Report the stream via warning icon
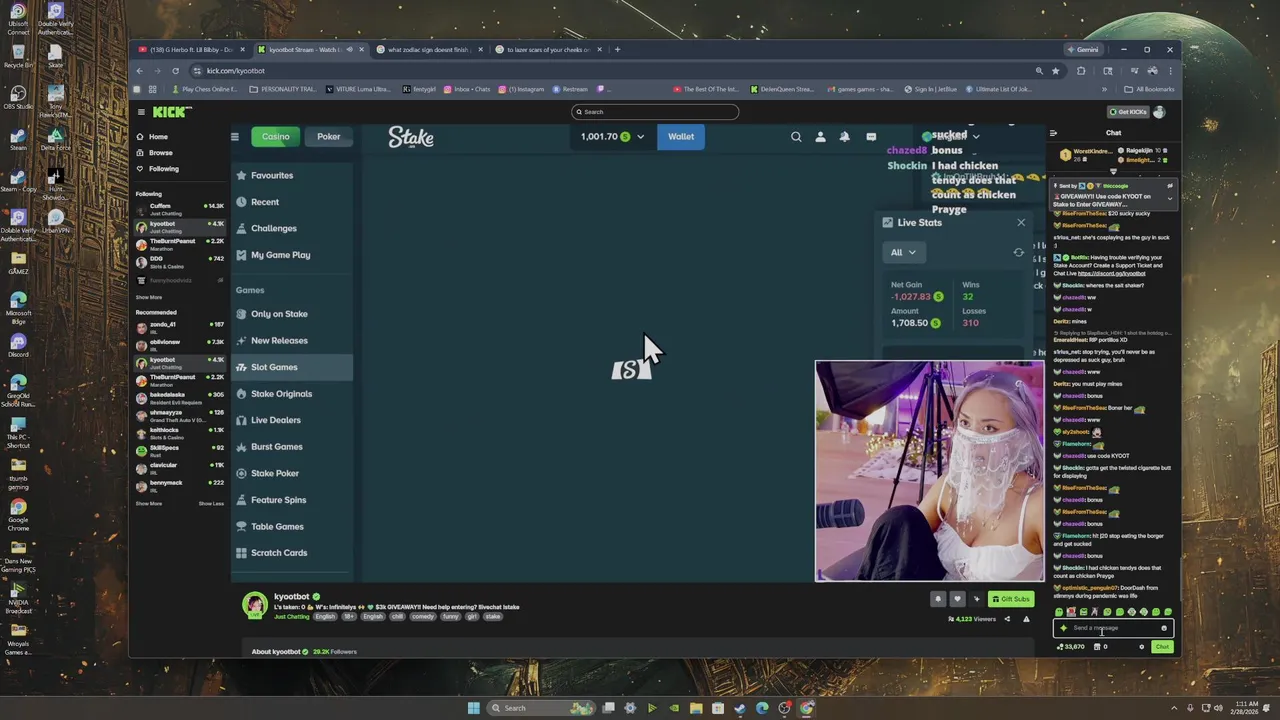1280x720 pixels. (x=1026, y=619)
